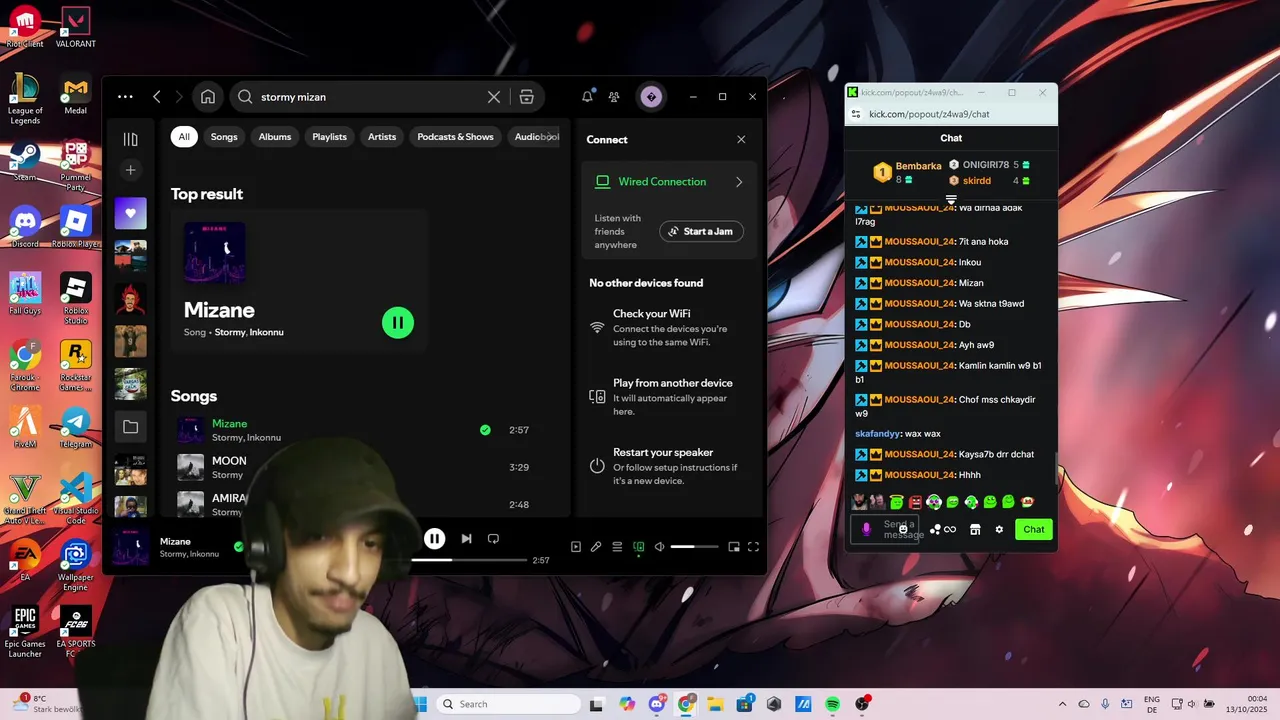Mute Spotify volume

click(659, 547)
